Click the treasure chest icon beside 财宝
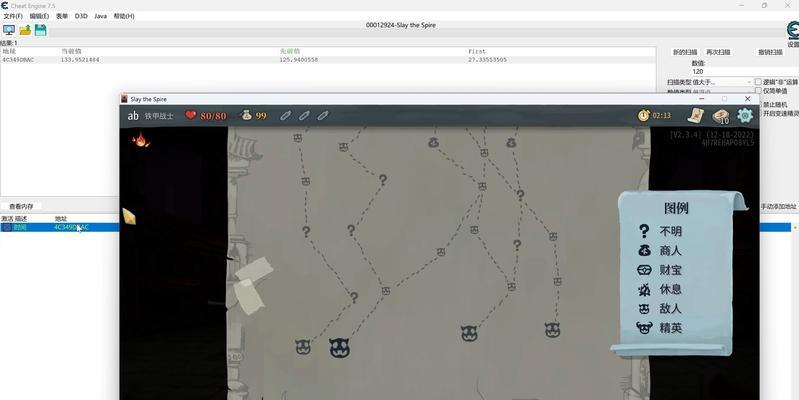Viewport: 799px width, 400px height. (x=644, y=270)
